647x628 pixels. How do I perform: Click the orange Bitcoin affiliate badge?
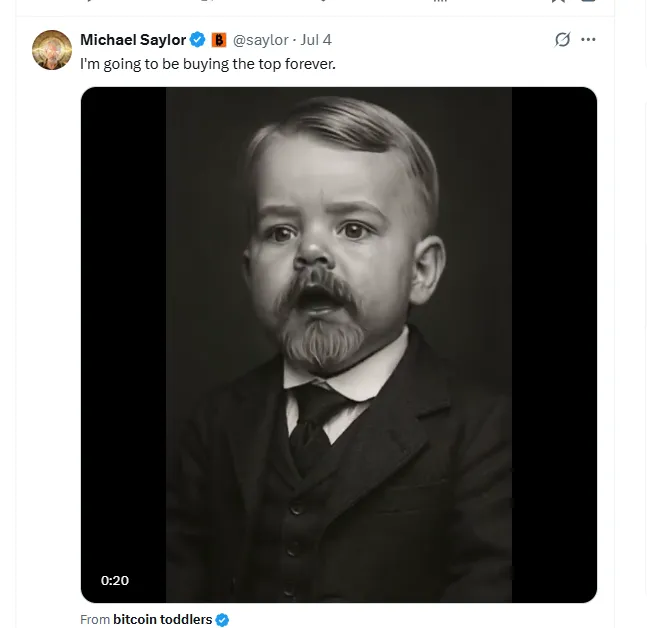tap(219, 40)
